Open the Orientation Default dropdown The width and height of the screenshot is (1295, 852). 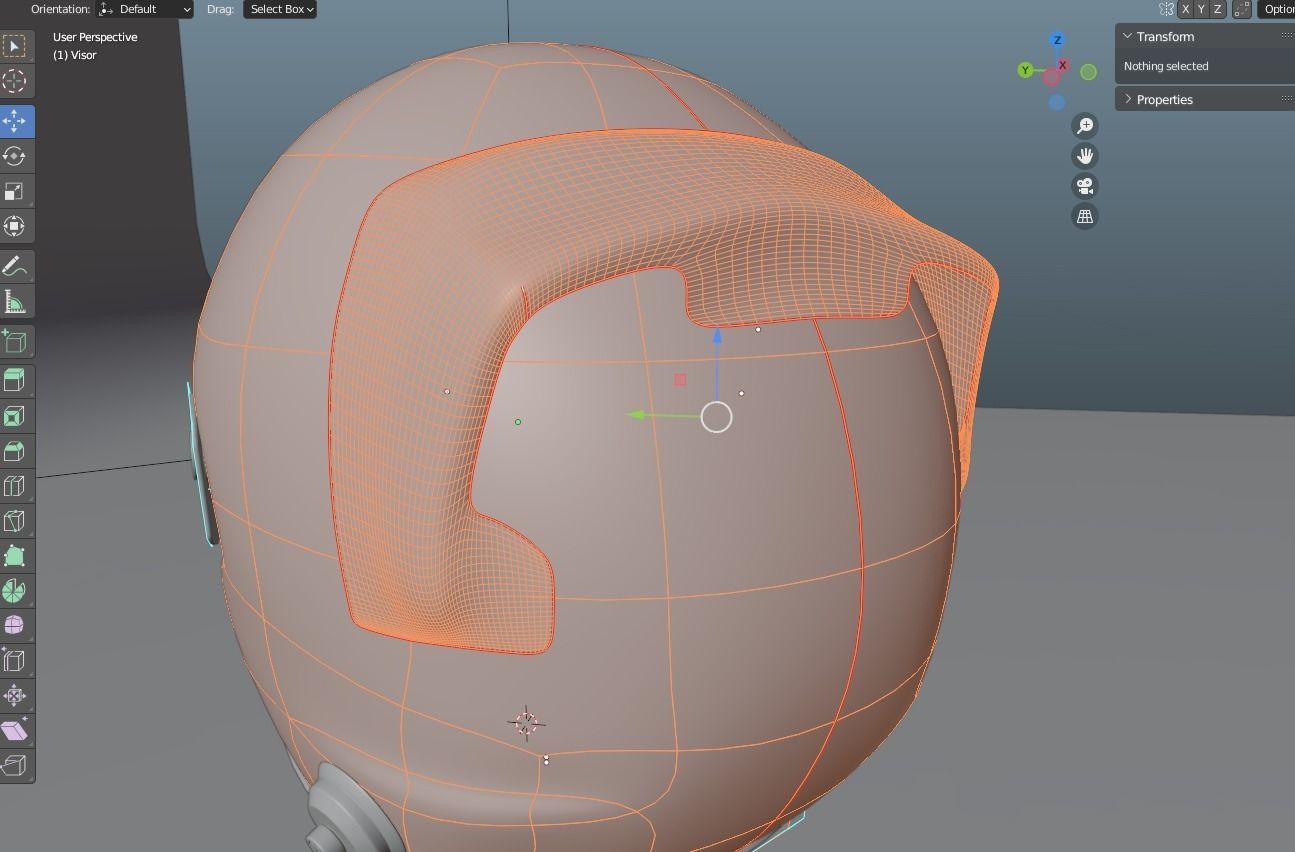point(145,9)
